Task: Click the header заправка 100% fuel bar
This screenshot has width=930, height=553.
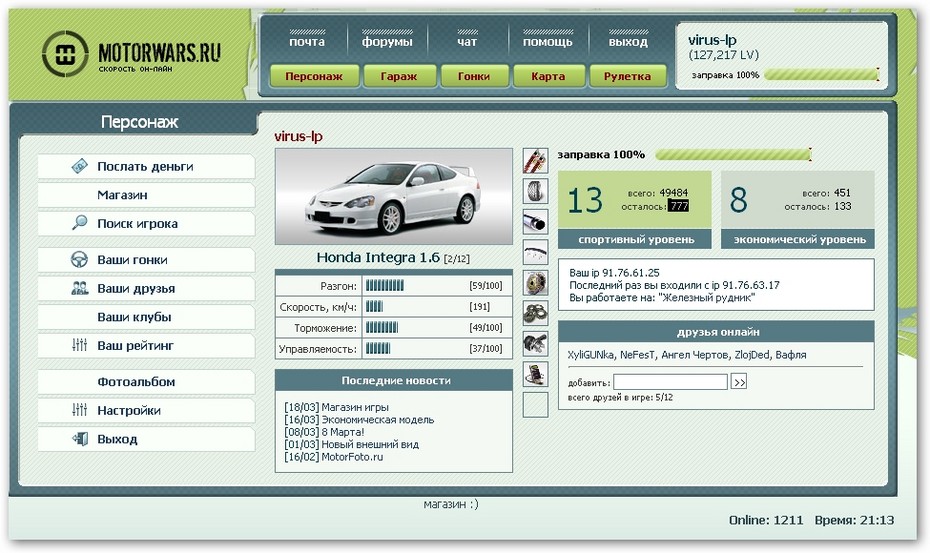Action: (821, 75)
